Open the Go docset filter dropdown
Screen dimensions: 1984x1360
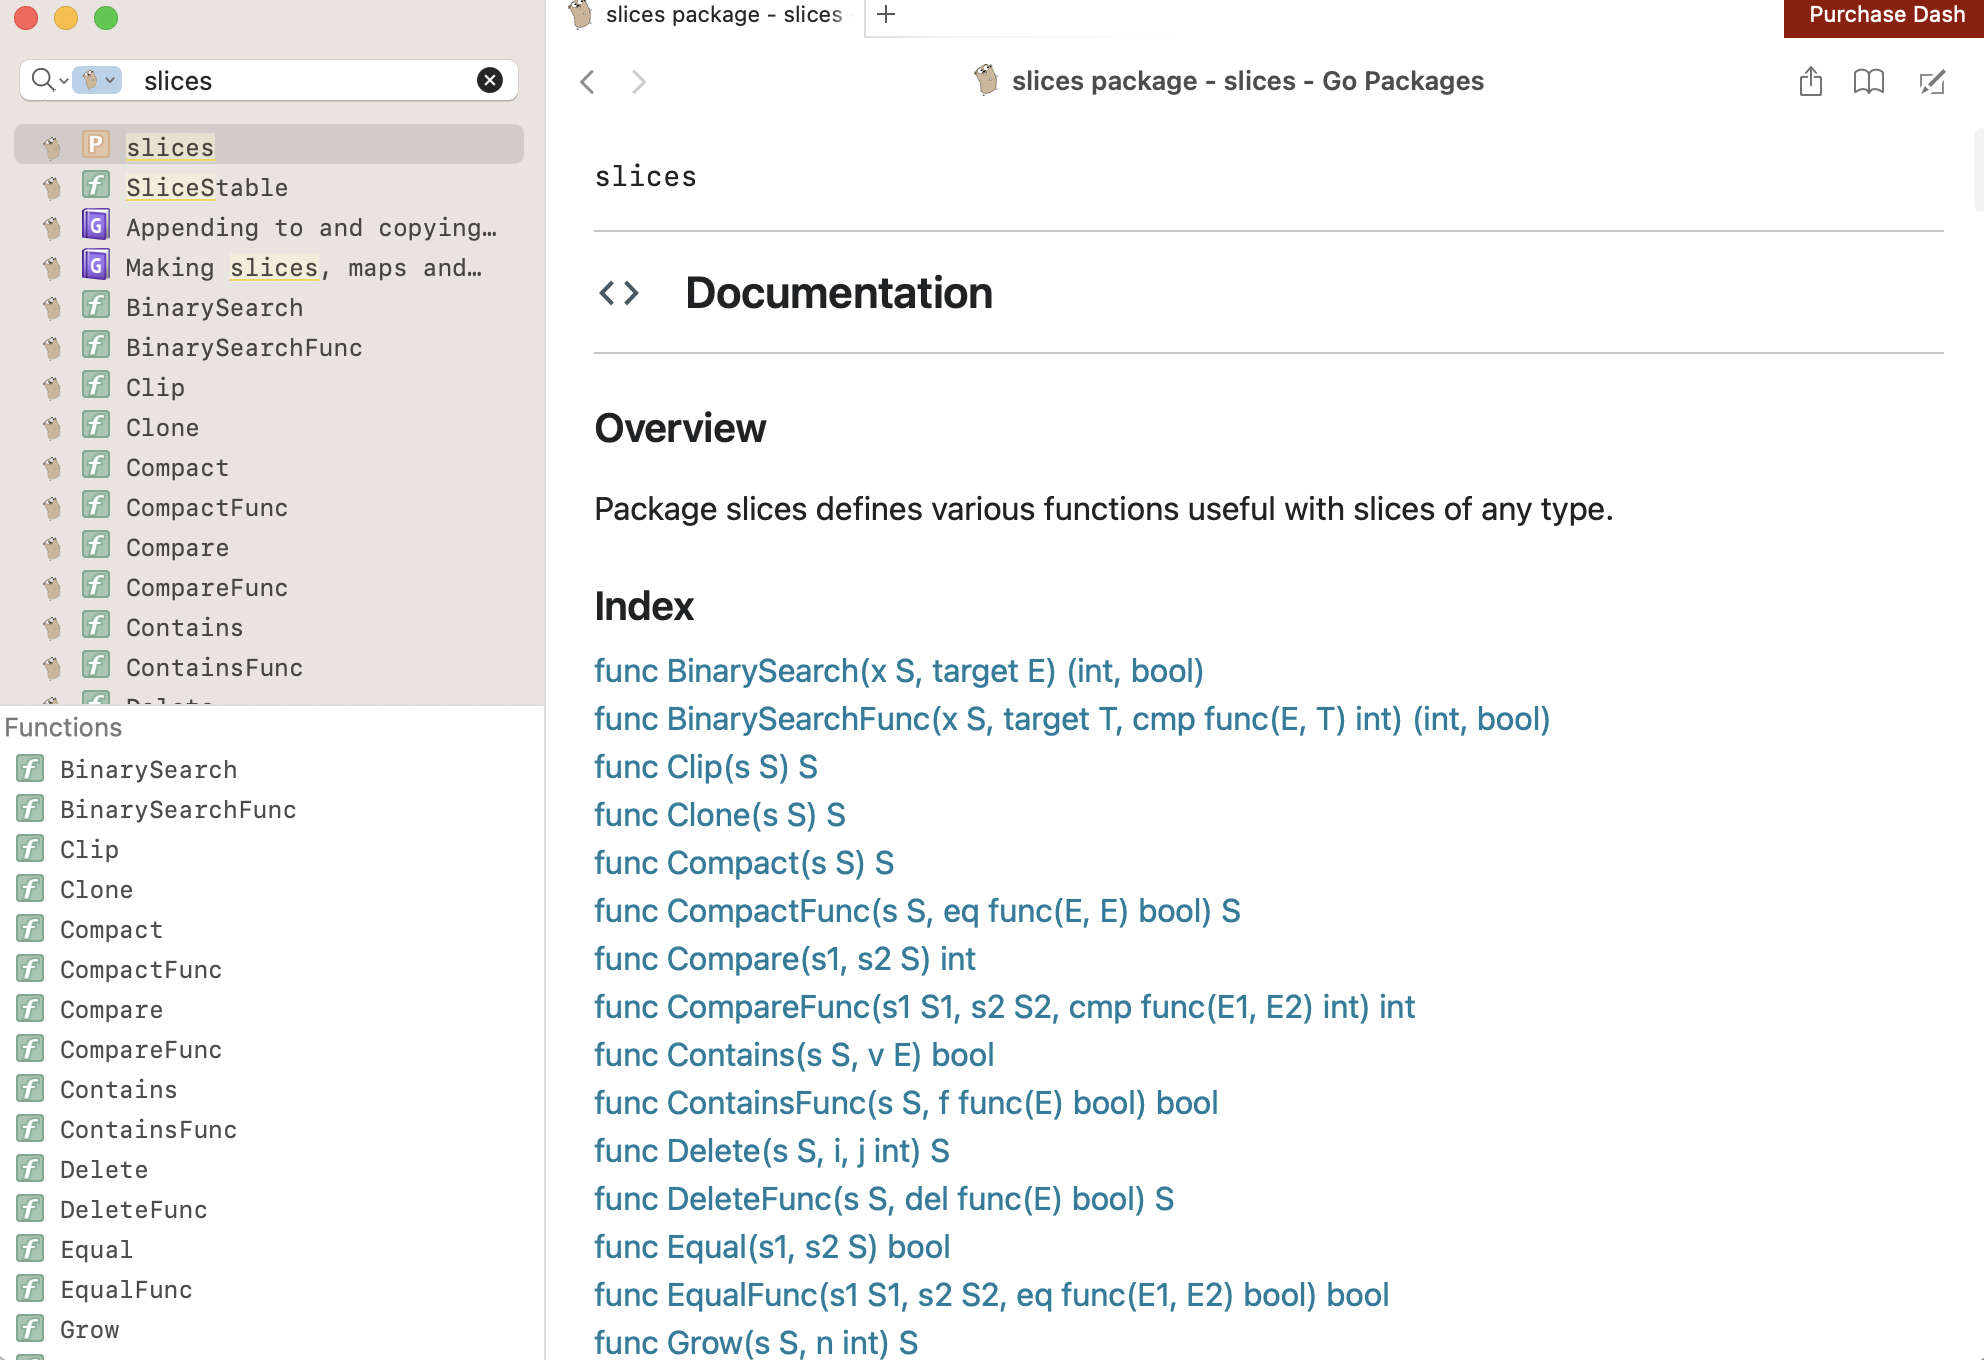(97, 80)
